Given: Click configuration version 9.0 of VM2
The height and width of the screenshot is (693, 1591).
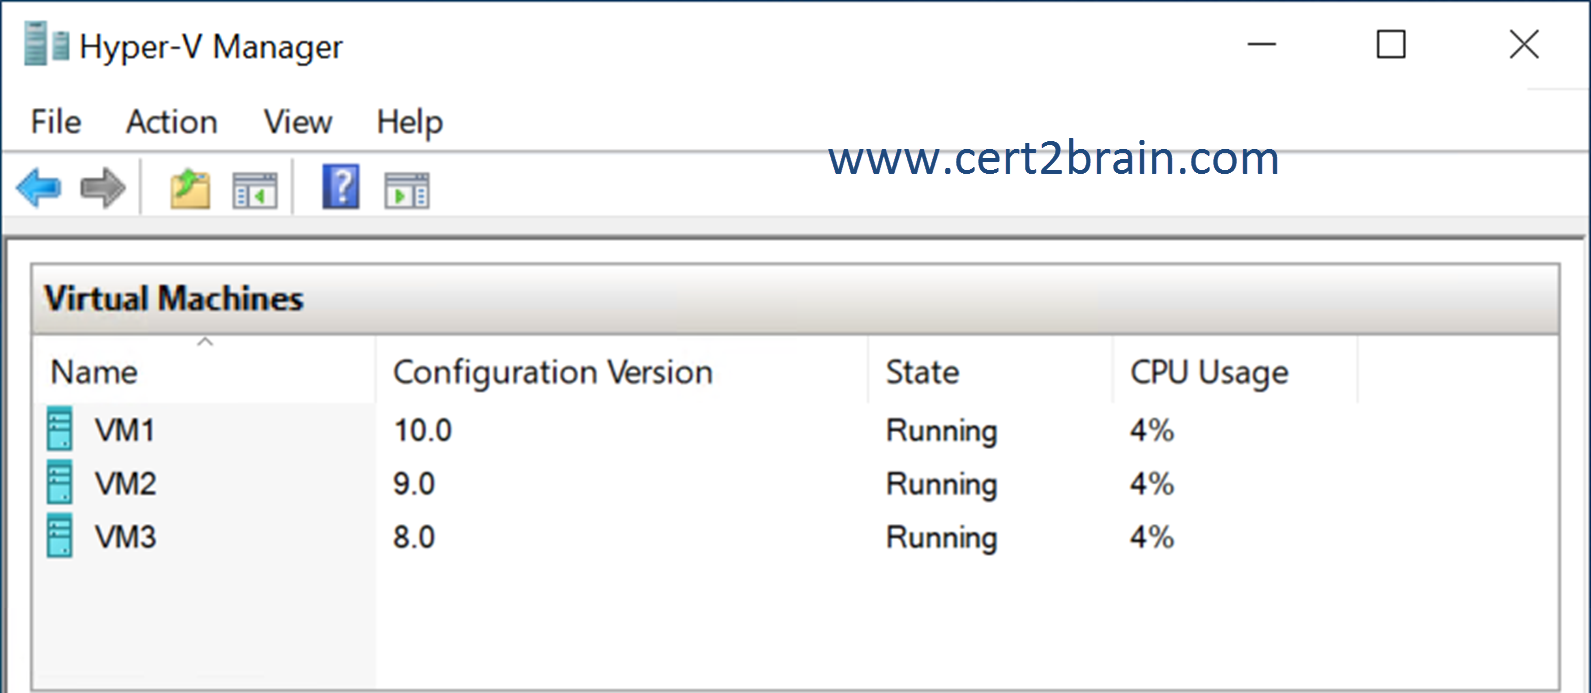Looking at the screenshot, I should (x=414, y=484).
